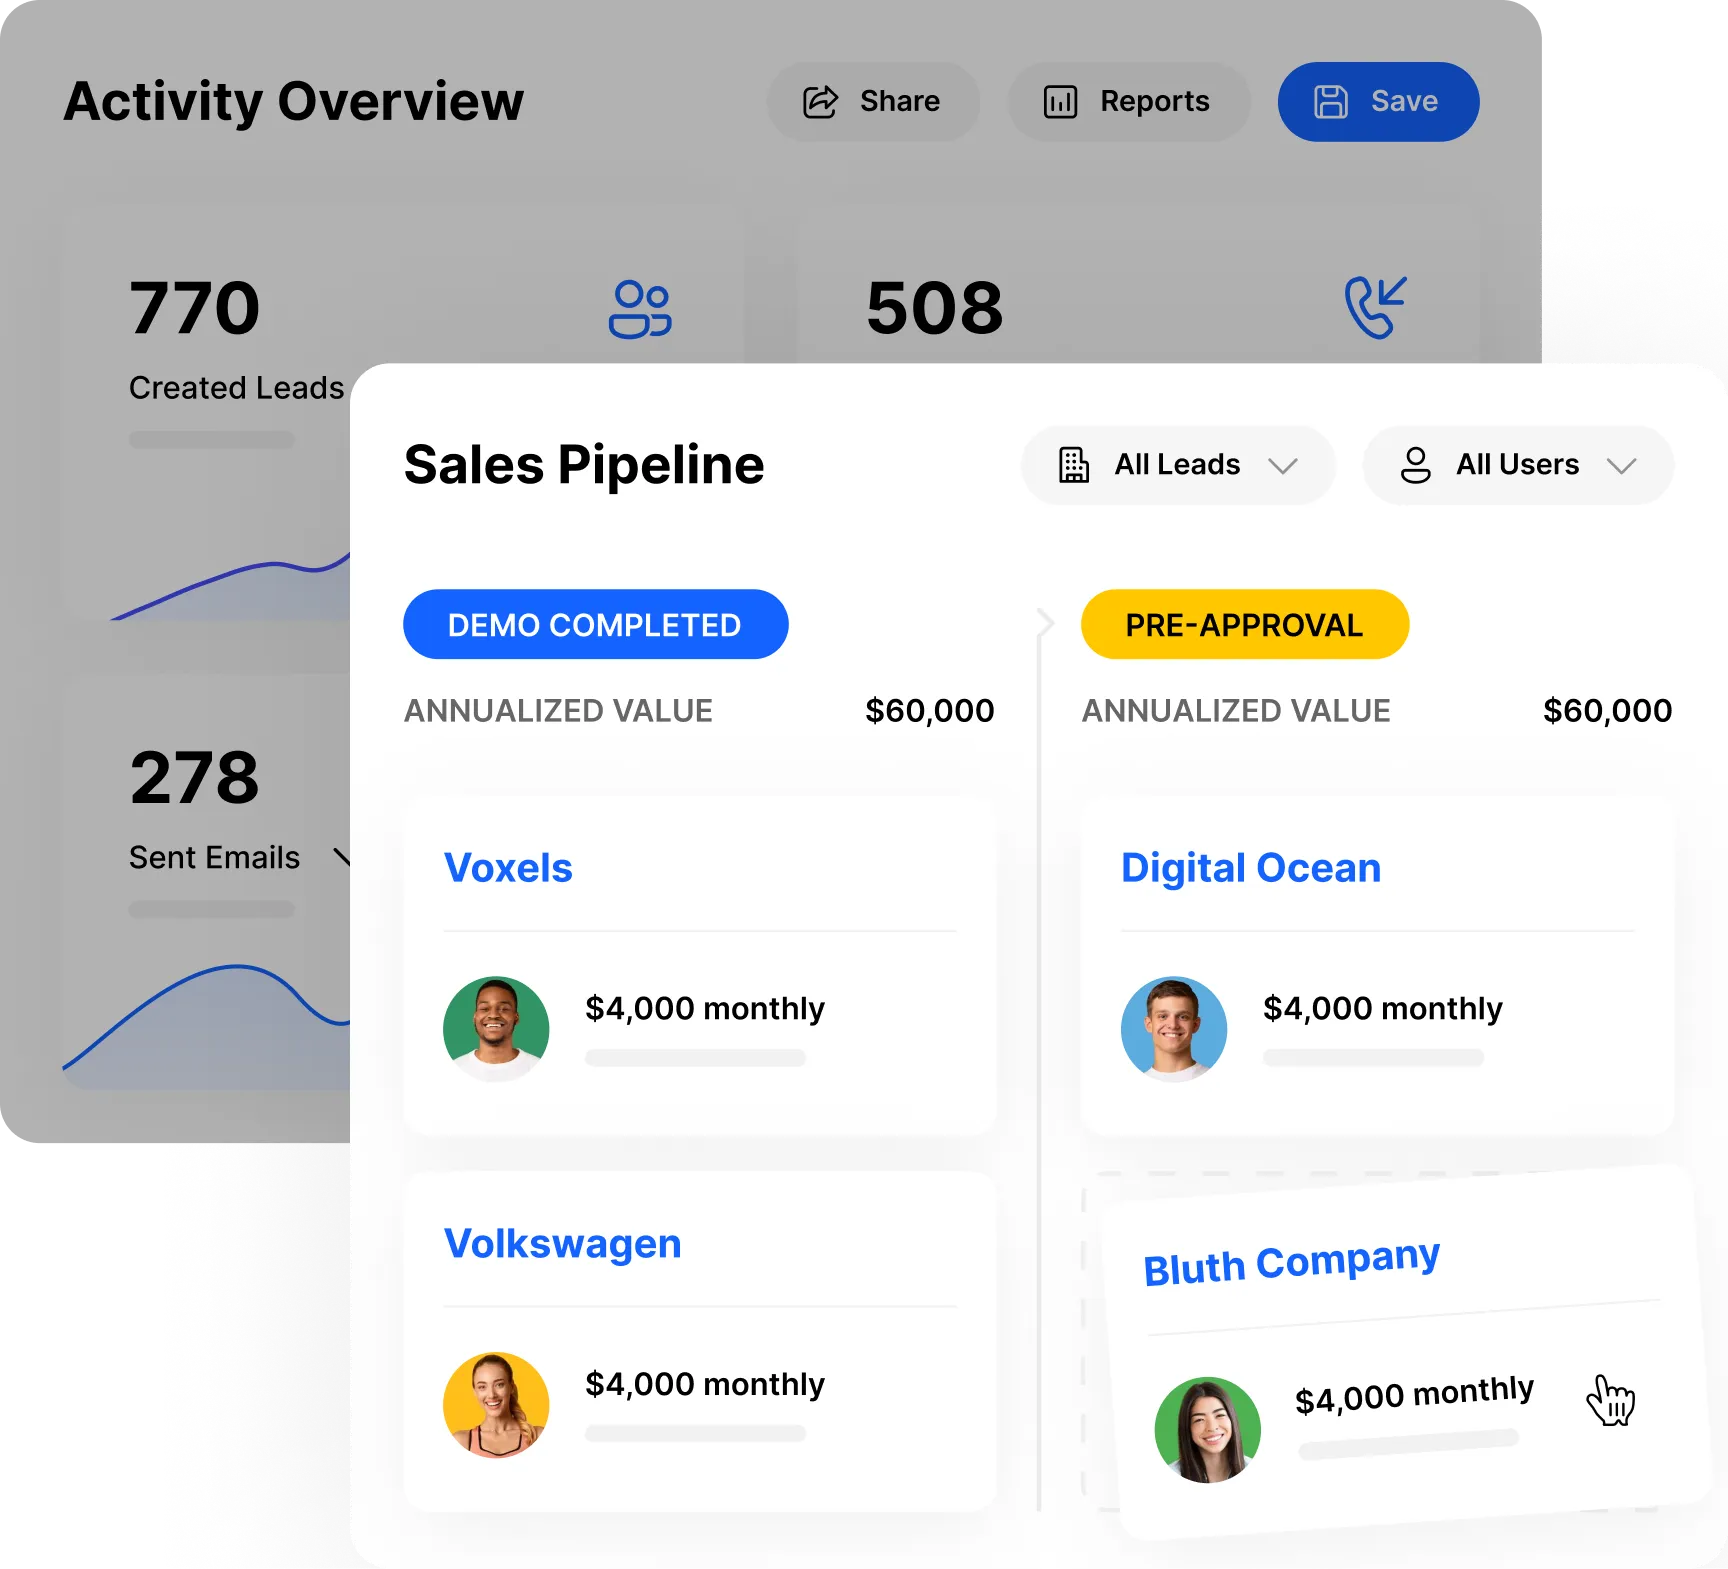Click the Created Leads trend chart
1728x1569 pixels.
pos(230,587)
